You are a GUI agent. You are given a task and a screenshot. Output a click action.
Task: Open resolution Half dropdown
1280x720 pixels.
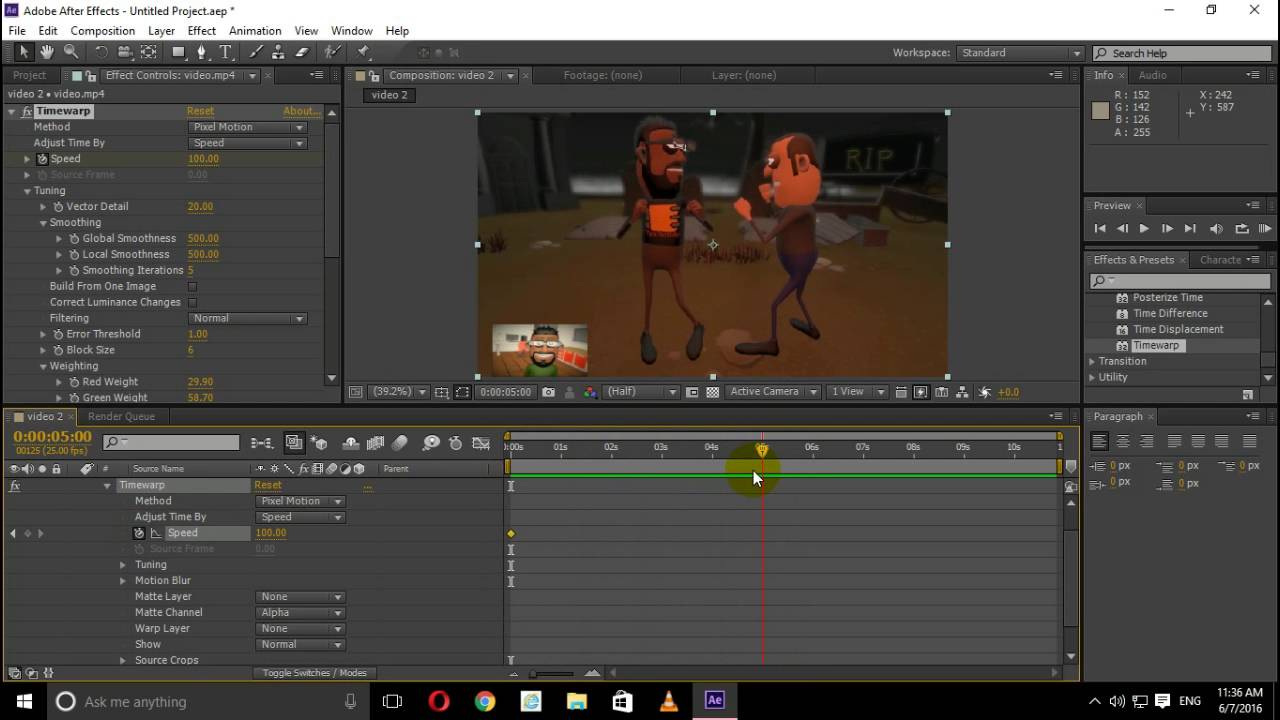pos(641,392)
